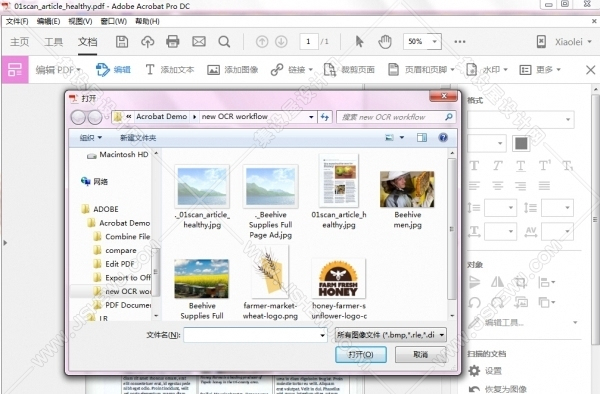Viewport: 600px width, 394px height.
Task: Click the page number input field
Action: [x=308, y=41]
